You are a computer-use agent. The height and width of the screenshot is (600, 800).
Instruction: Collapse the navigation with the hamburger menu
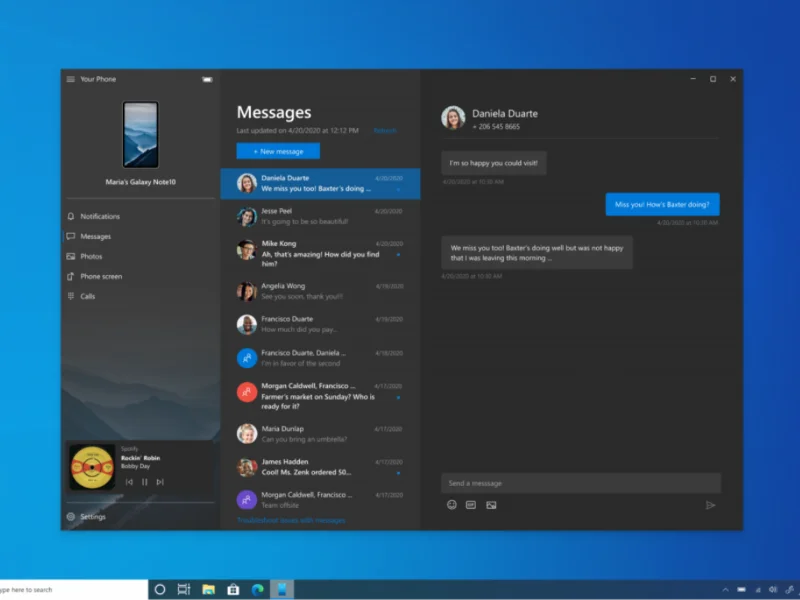69,79
